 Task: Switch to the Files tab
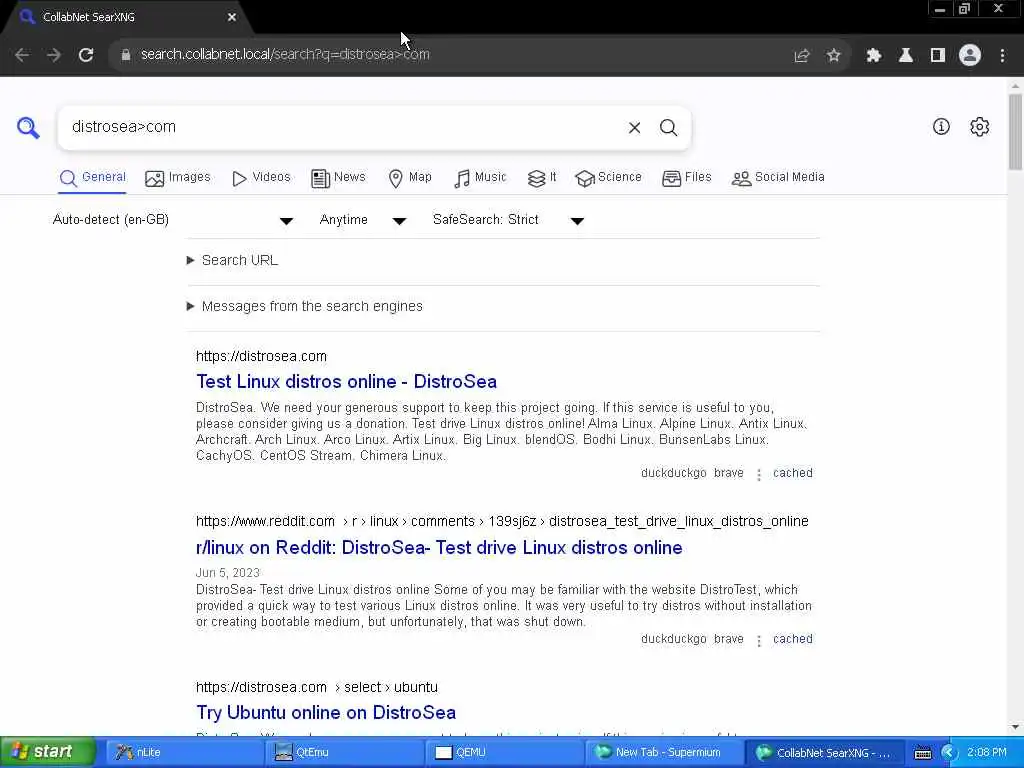[x=686, y=178]
